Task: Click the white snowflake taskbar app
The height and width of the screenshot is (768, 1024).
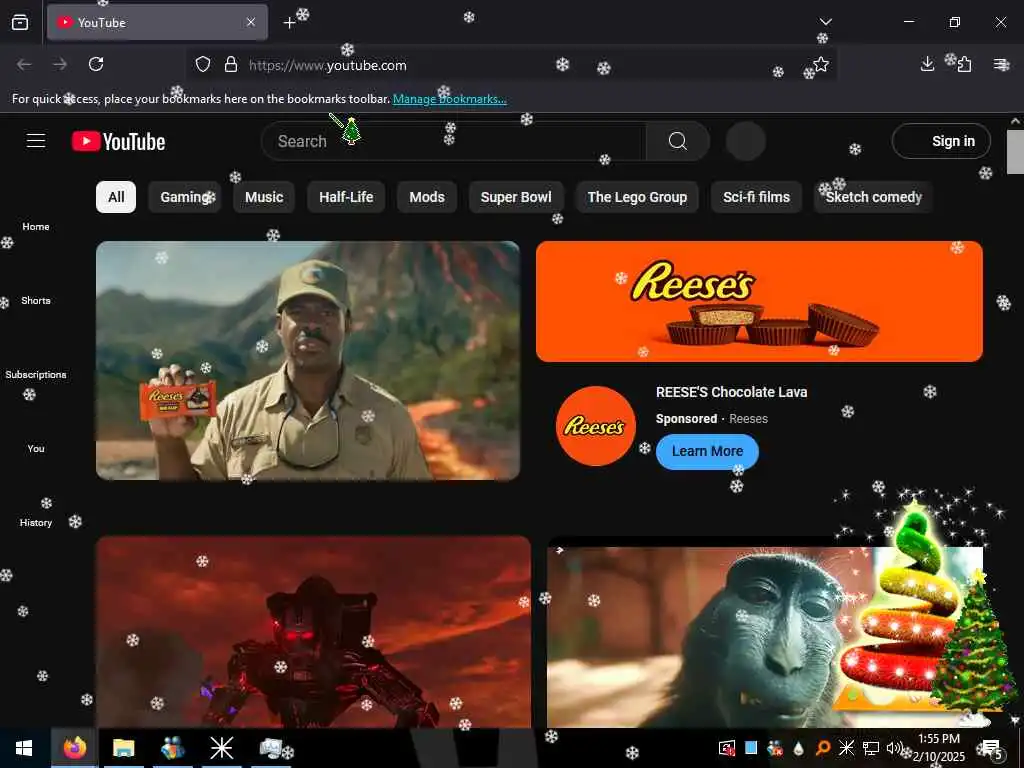Action: [221, 748]
